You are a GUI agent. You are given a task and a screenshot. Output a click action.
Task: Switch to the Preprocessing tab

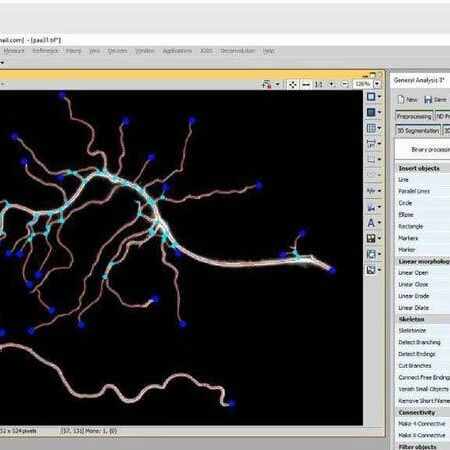[414, 116]
